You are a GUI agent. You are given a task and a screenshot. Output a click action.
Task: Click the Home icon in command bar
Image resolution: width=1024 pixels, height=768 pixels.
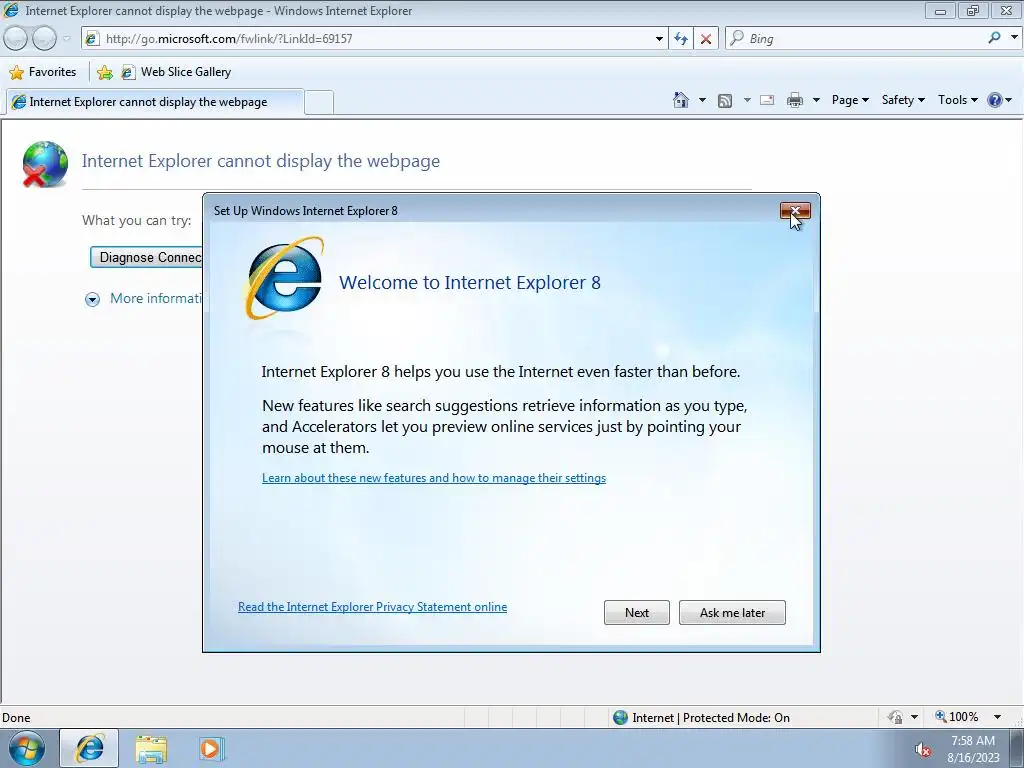click(680, 100)
